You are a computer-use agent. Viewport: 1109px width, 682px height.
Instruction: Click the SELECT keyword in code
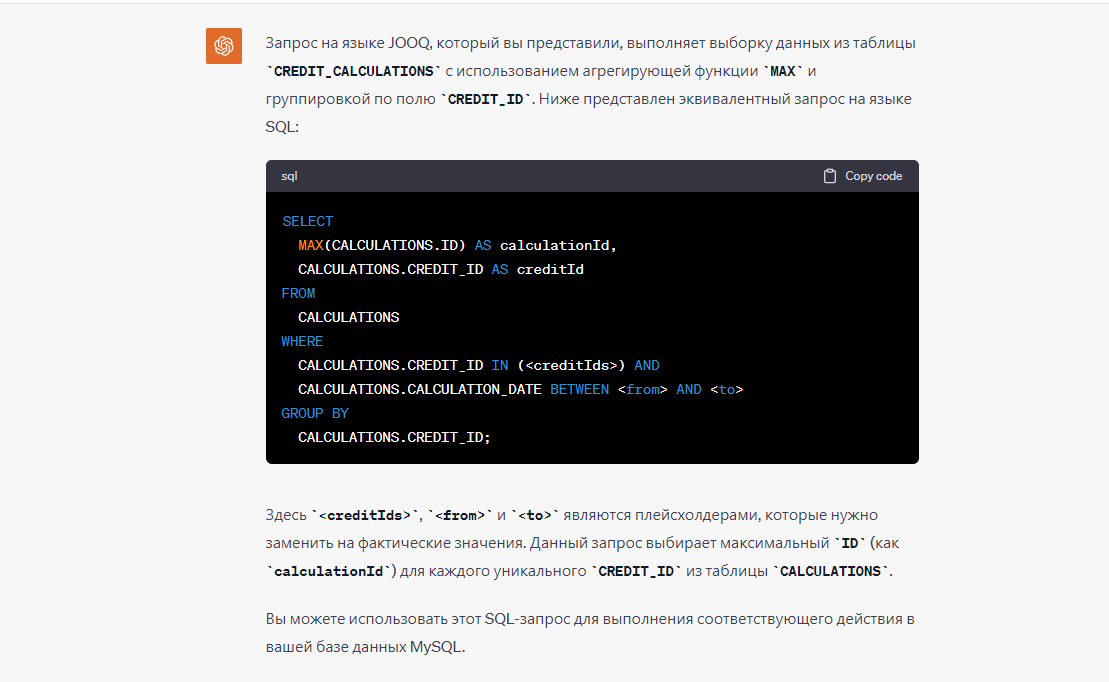pos(308,221)
